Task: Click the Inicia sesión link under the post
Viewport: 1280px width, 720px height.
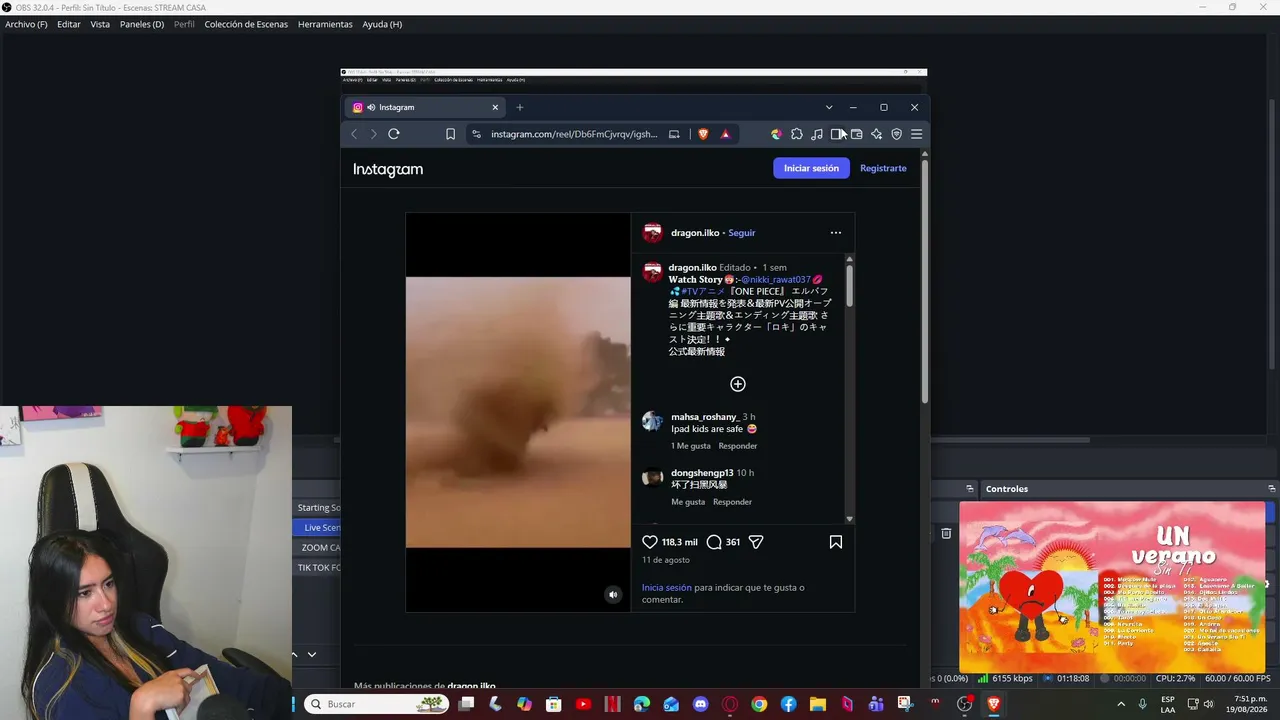Action: [x=667, y=588]
